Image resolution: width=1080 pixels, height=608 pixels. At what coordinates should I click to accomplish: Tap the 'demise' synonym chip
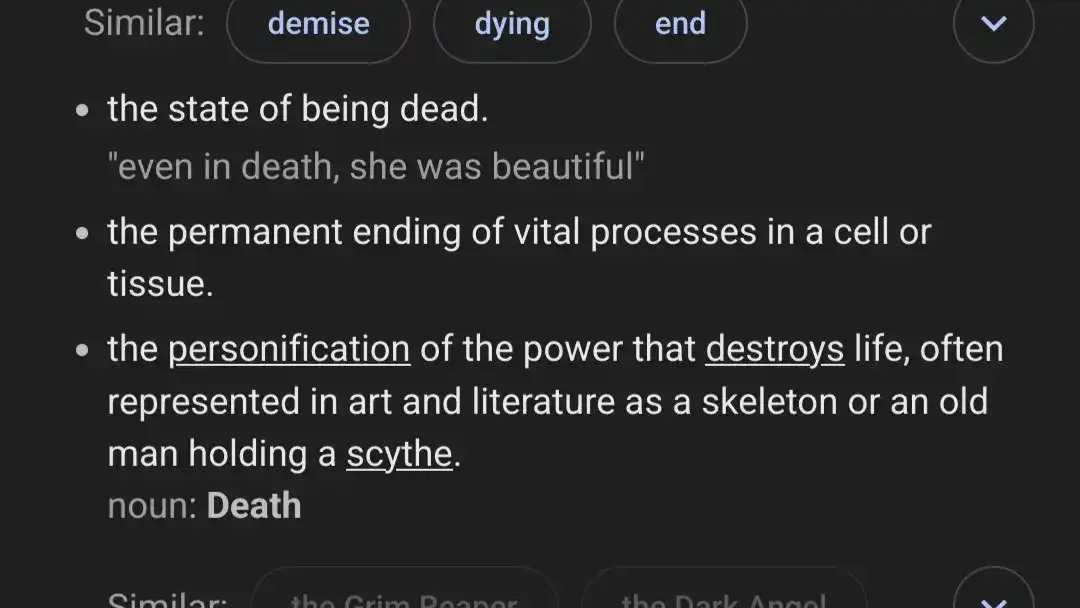(x=318, y=24)
